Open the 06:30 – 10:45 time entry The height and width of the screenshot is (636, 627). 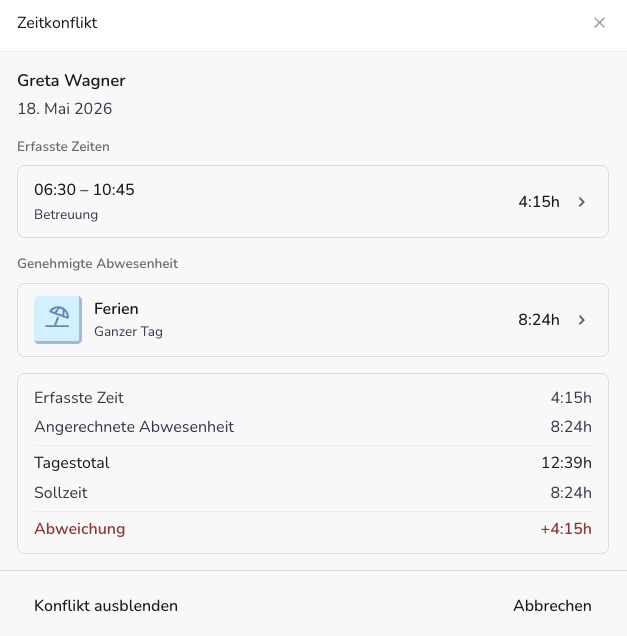[x=313, y=202]
